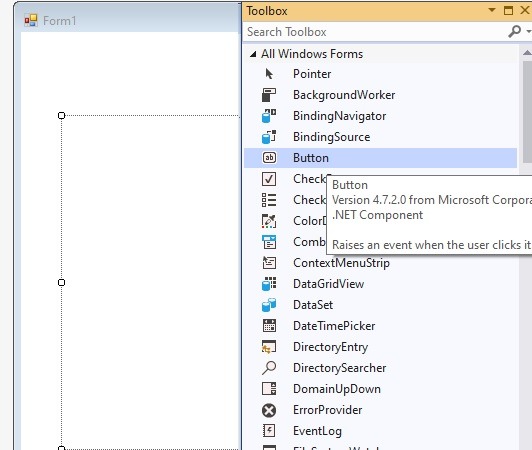Viewport: 532px width, 450px height.
Task: Select ErrorProvider in the Toolbox
Action: tap(327, 410)
